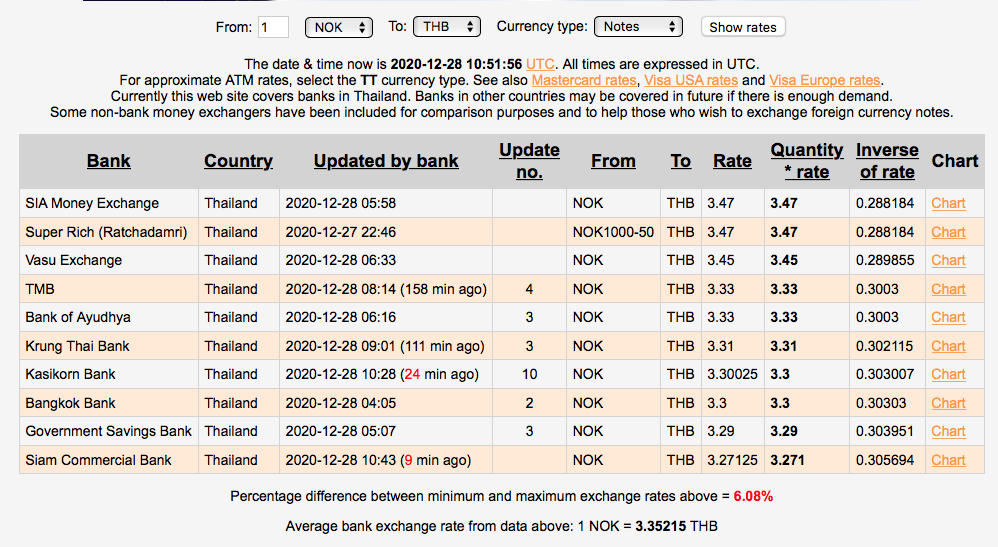The image size is (998, 547).
Task: Sort by Updated by bank header
Action: pos(386,161)
